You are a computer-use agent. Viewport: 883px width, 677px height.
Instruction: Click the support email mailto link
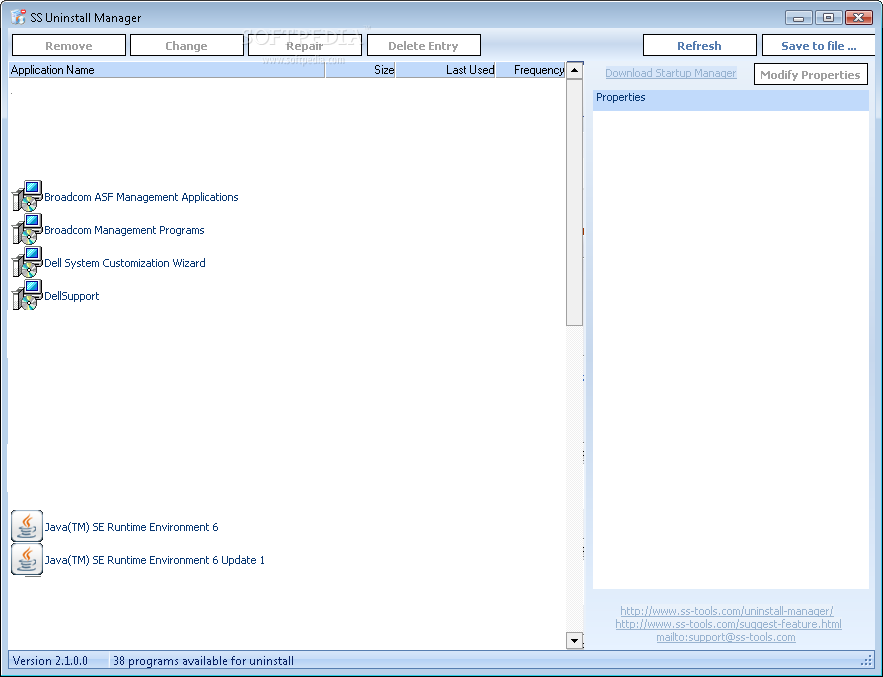pyautogui.click(x=726, y=638)
